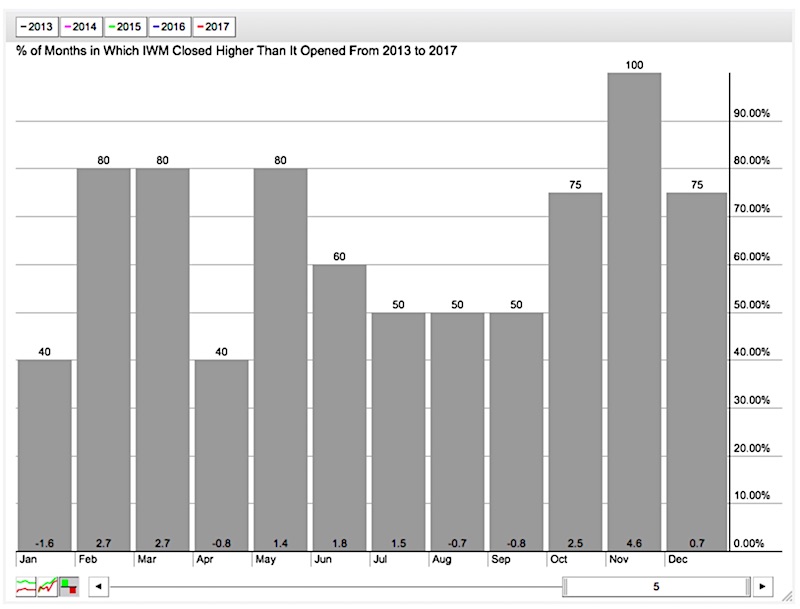Switch to separate lines chart mode icon
Image resolution: width=800 pixels, height=609 pixels.
26,587
